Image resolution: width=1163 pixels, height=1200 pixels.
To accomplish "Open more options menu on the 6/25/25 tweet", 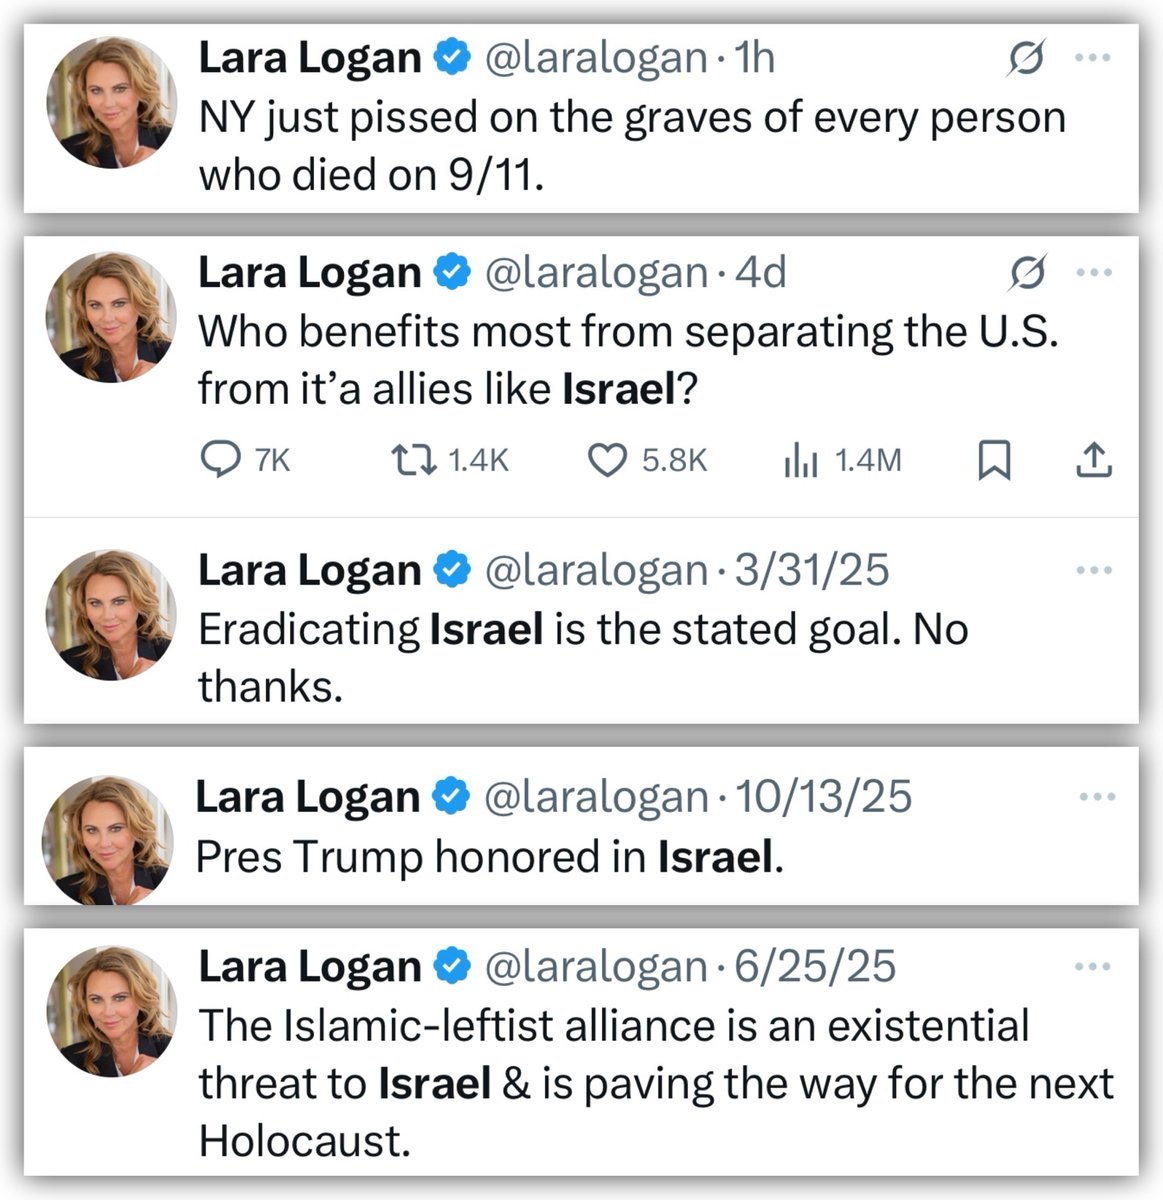I will [x=1093, y=966].
